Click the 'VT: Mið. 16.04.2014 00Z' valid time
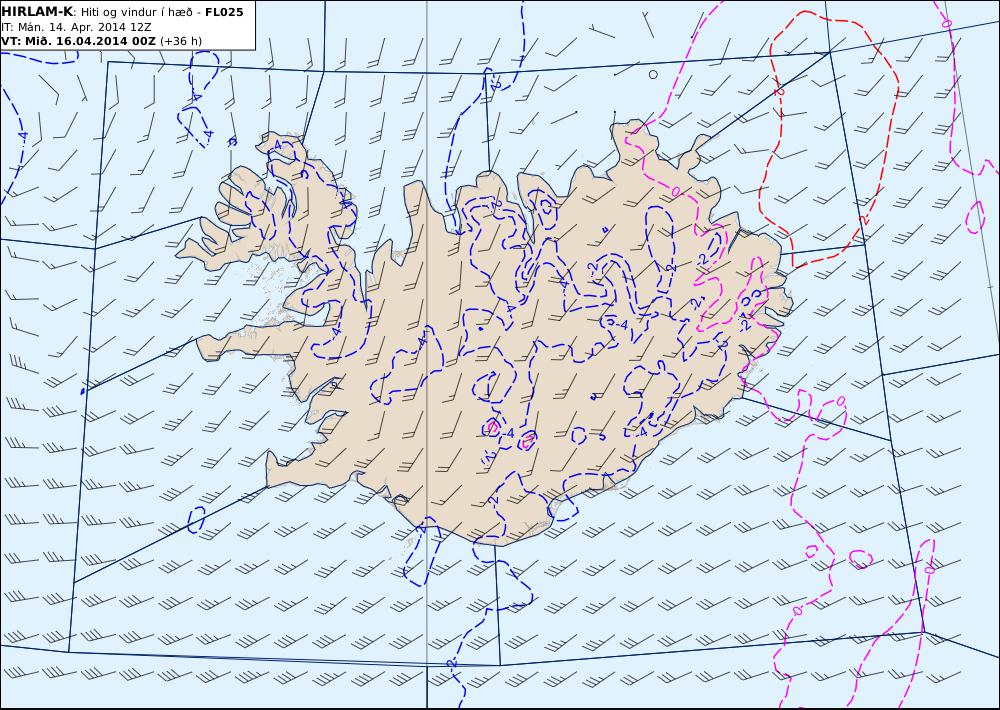The width and height of the screenshot is (1000, 710). click(x=78, y=41)
